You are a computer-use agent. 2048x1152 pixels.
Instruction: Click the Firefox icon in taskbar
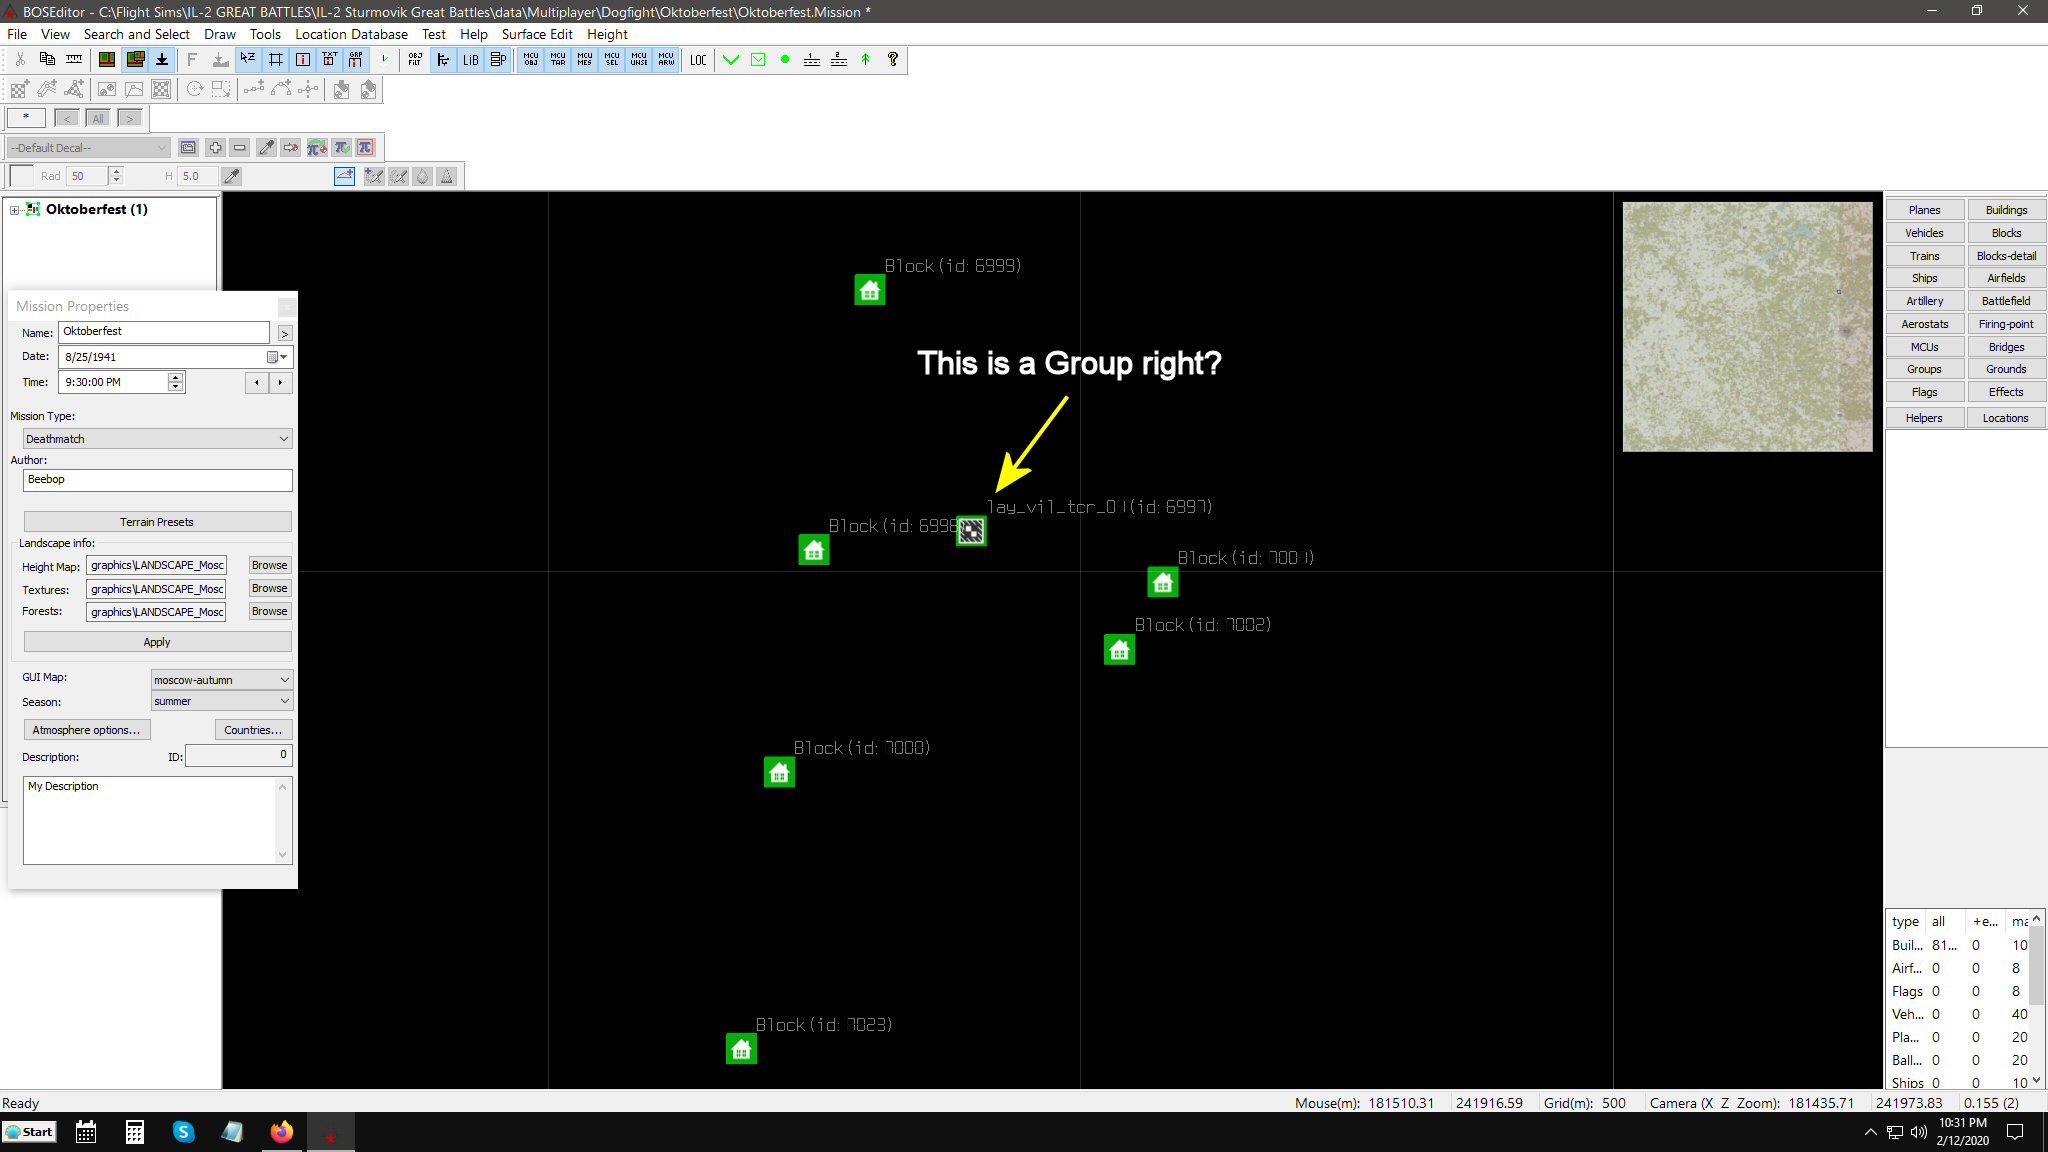282,1132
